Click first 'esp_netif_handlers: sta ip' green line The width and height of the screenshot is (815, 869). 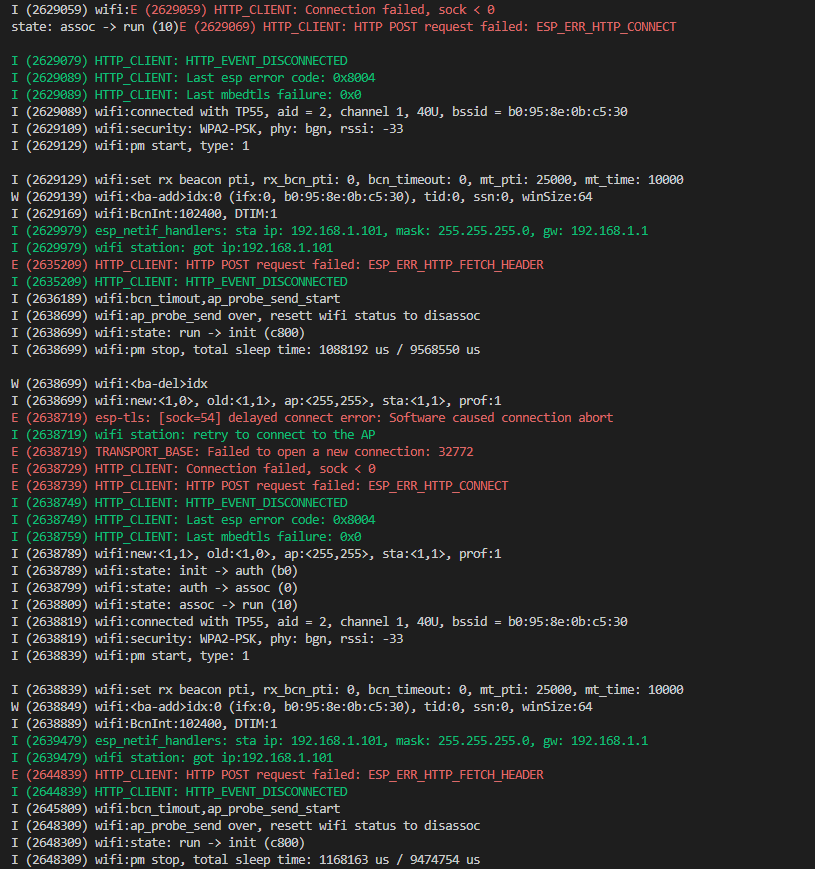pos(330,231)
